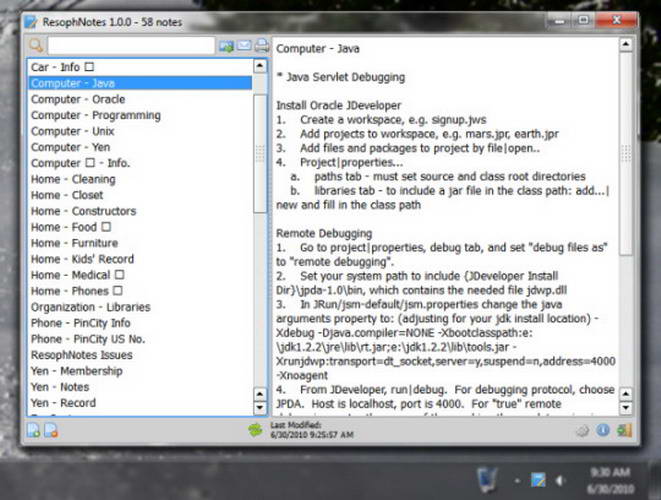Click the note editor scroll up arrow
This screenshot has width=661, height=500.
click(626, 44)
